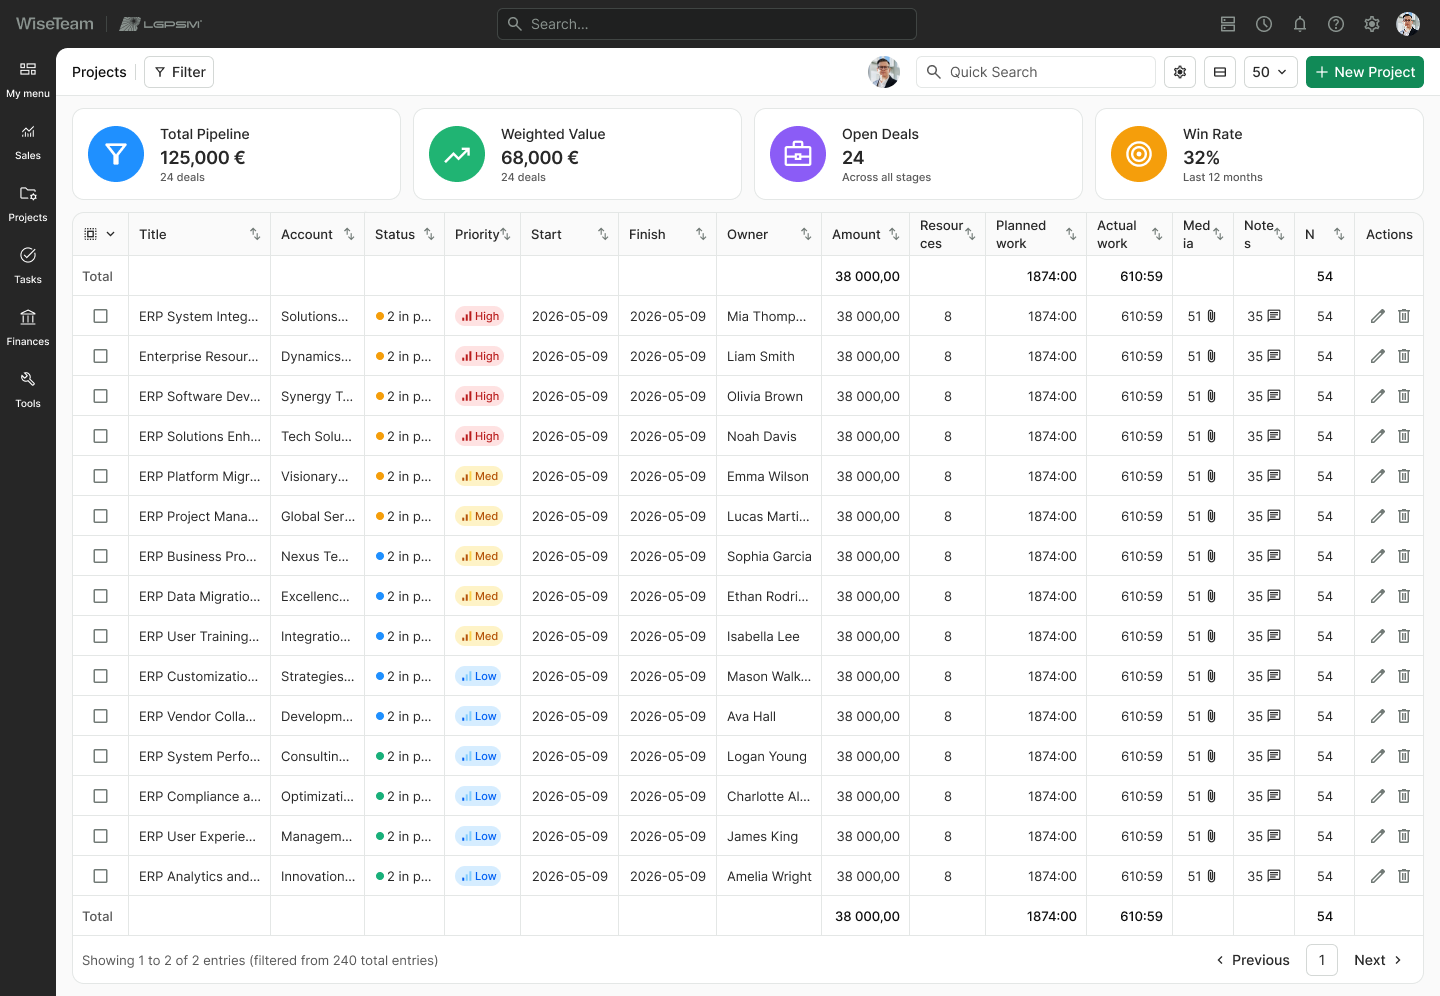Open user avatar in top right corner

(x=1408, y=24)
